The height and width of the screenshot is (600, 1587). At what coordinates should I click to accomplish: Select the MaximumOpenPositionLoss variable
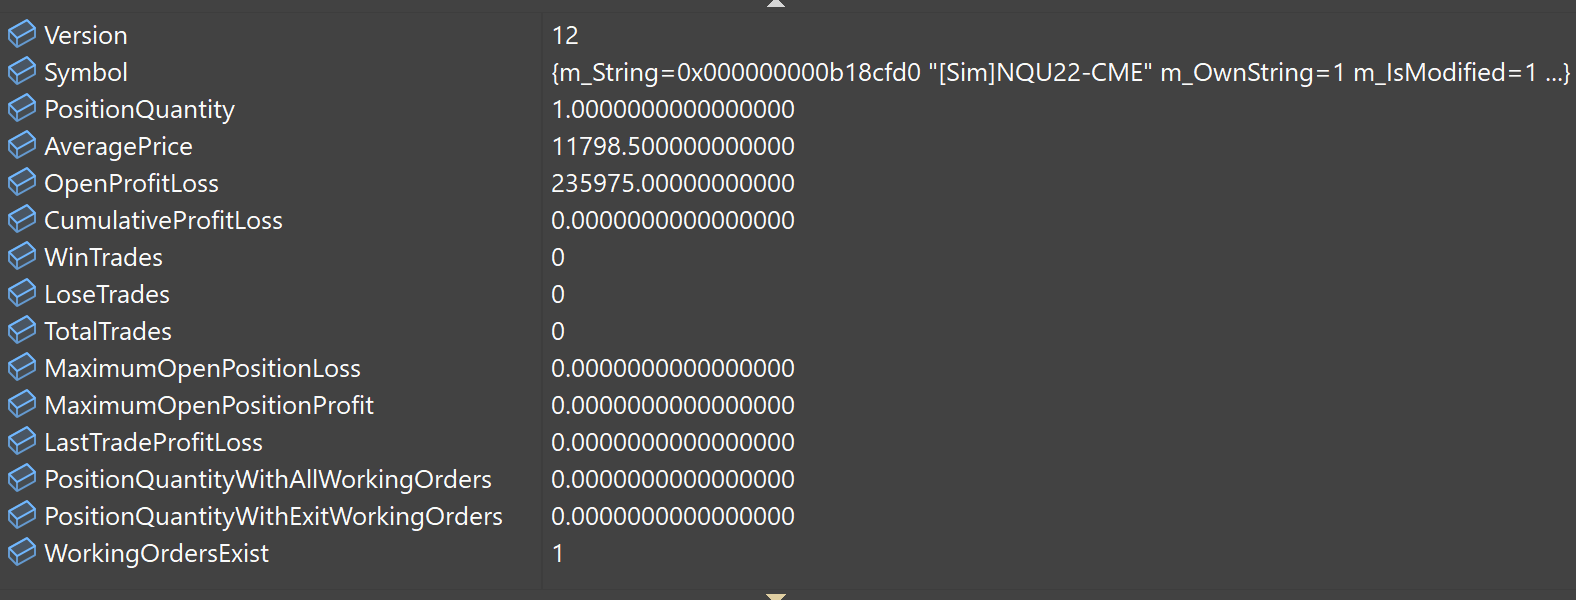click(202, 369)
